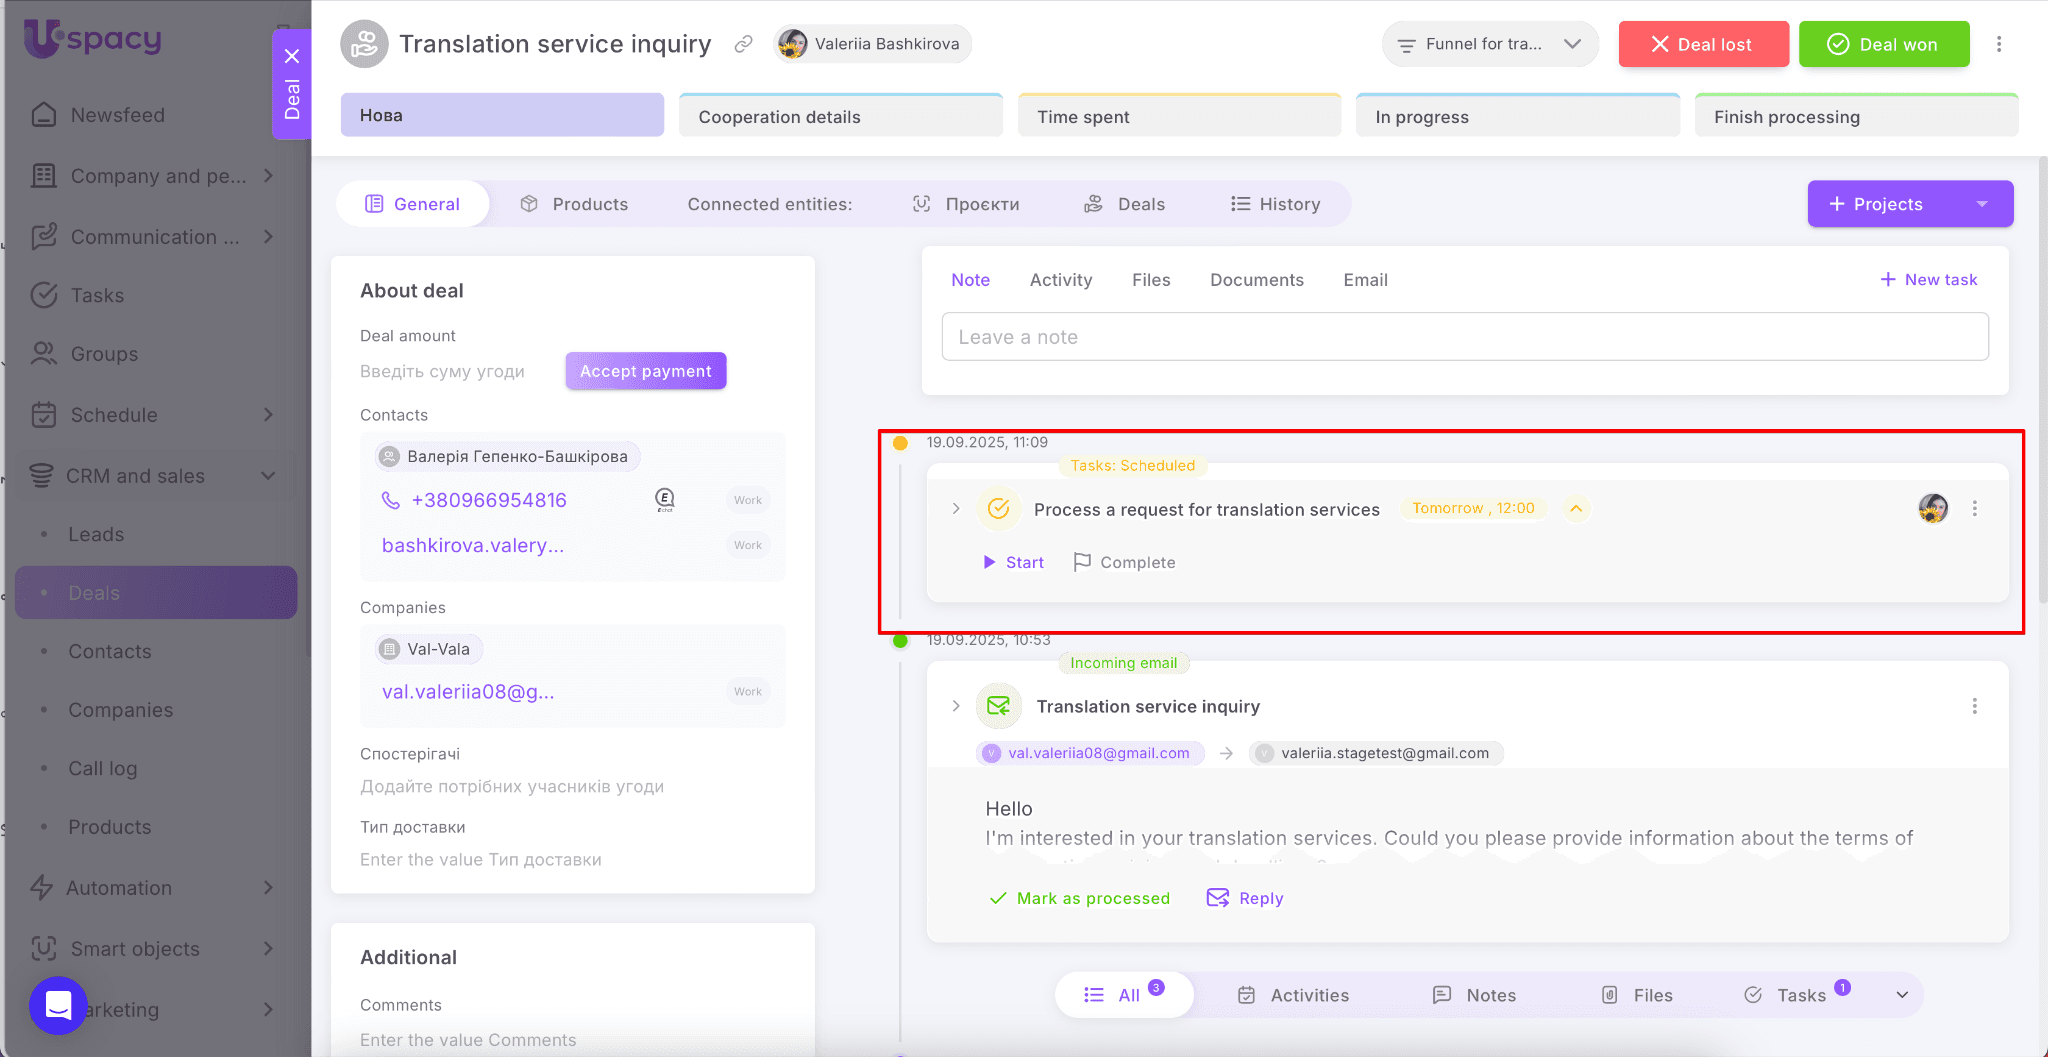2048x1057 pixels.
Task: Select the Cooperation details pipeline stage
Action: 840,117
